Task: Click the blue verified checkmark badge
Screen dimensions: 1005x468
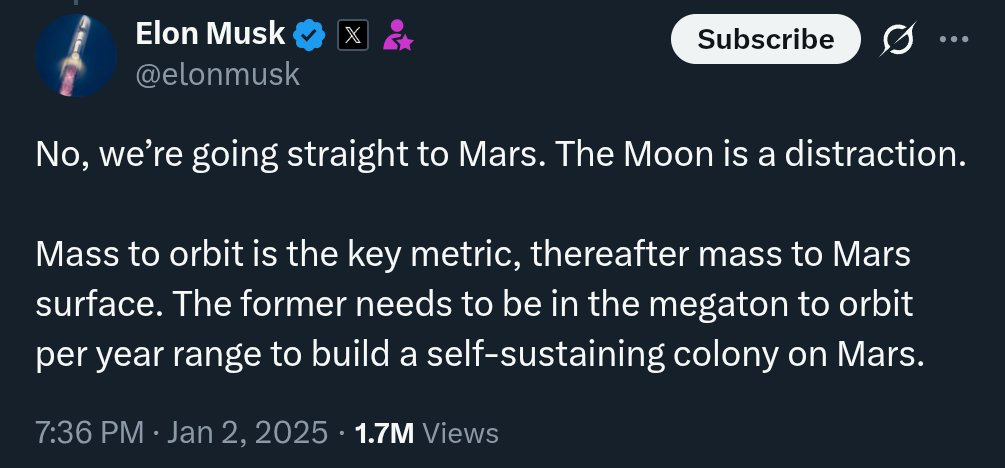Action: [x=311, y=37]
